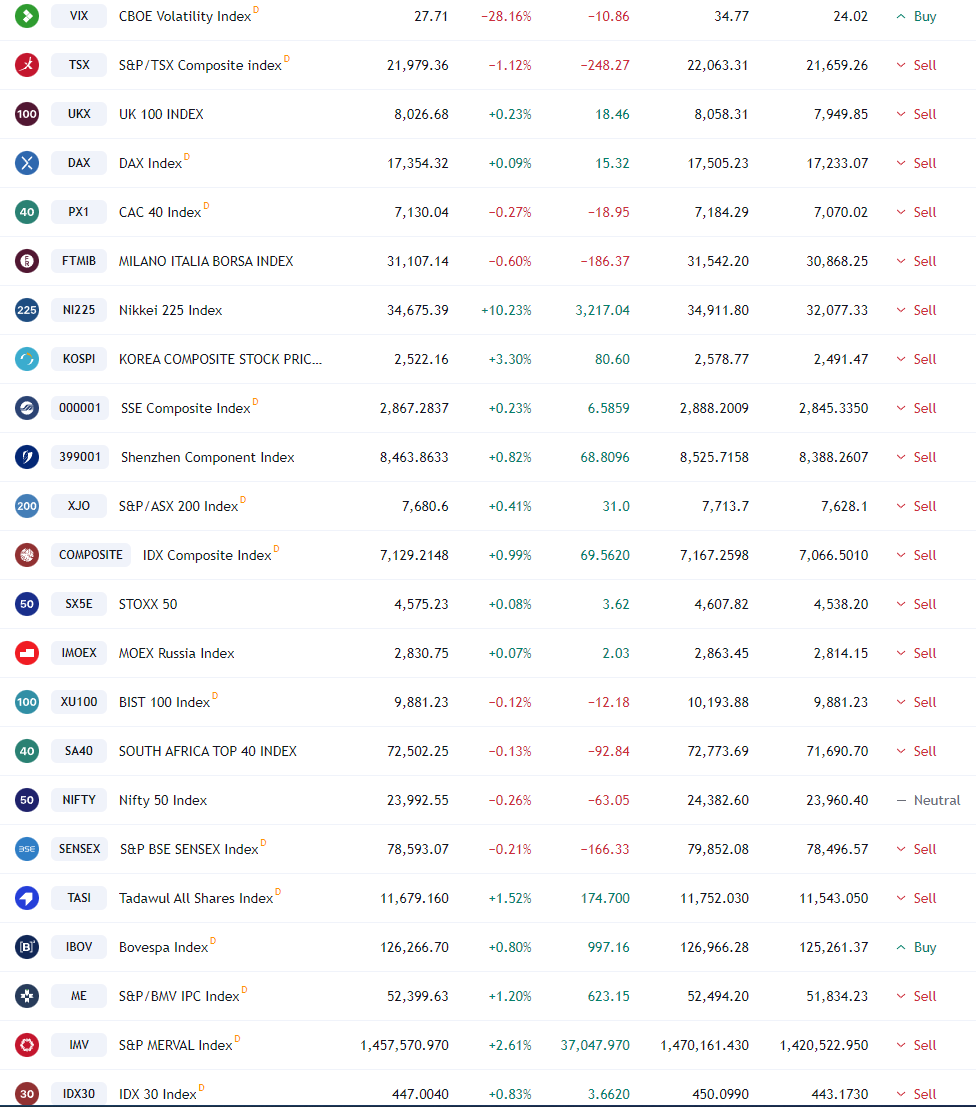Open Tadawul All Shares Index link

coord(196,898)
